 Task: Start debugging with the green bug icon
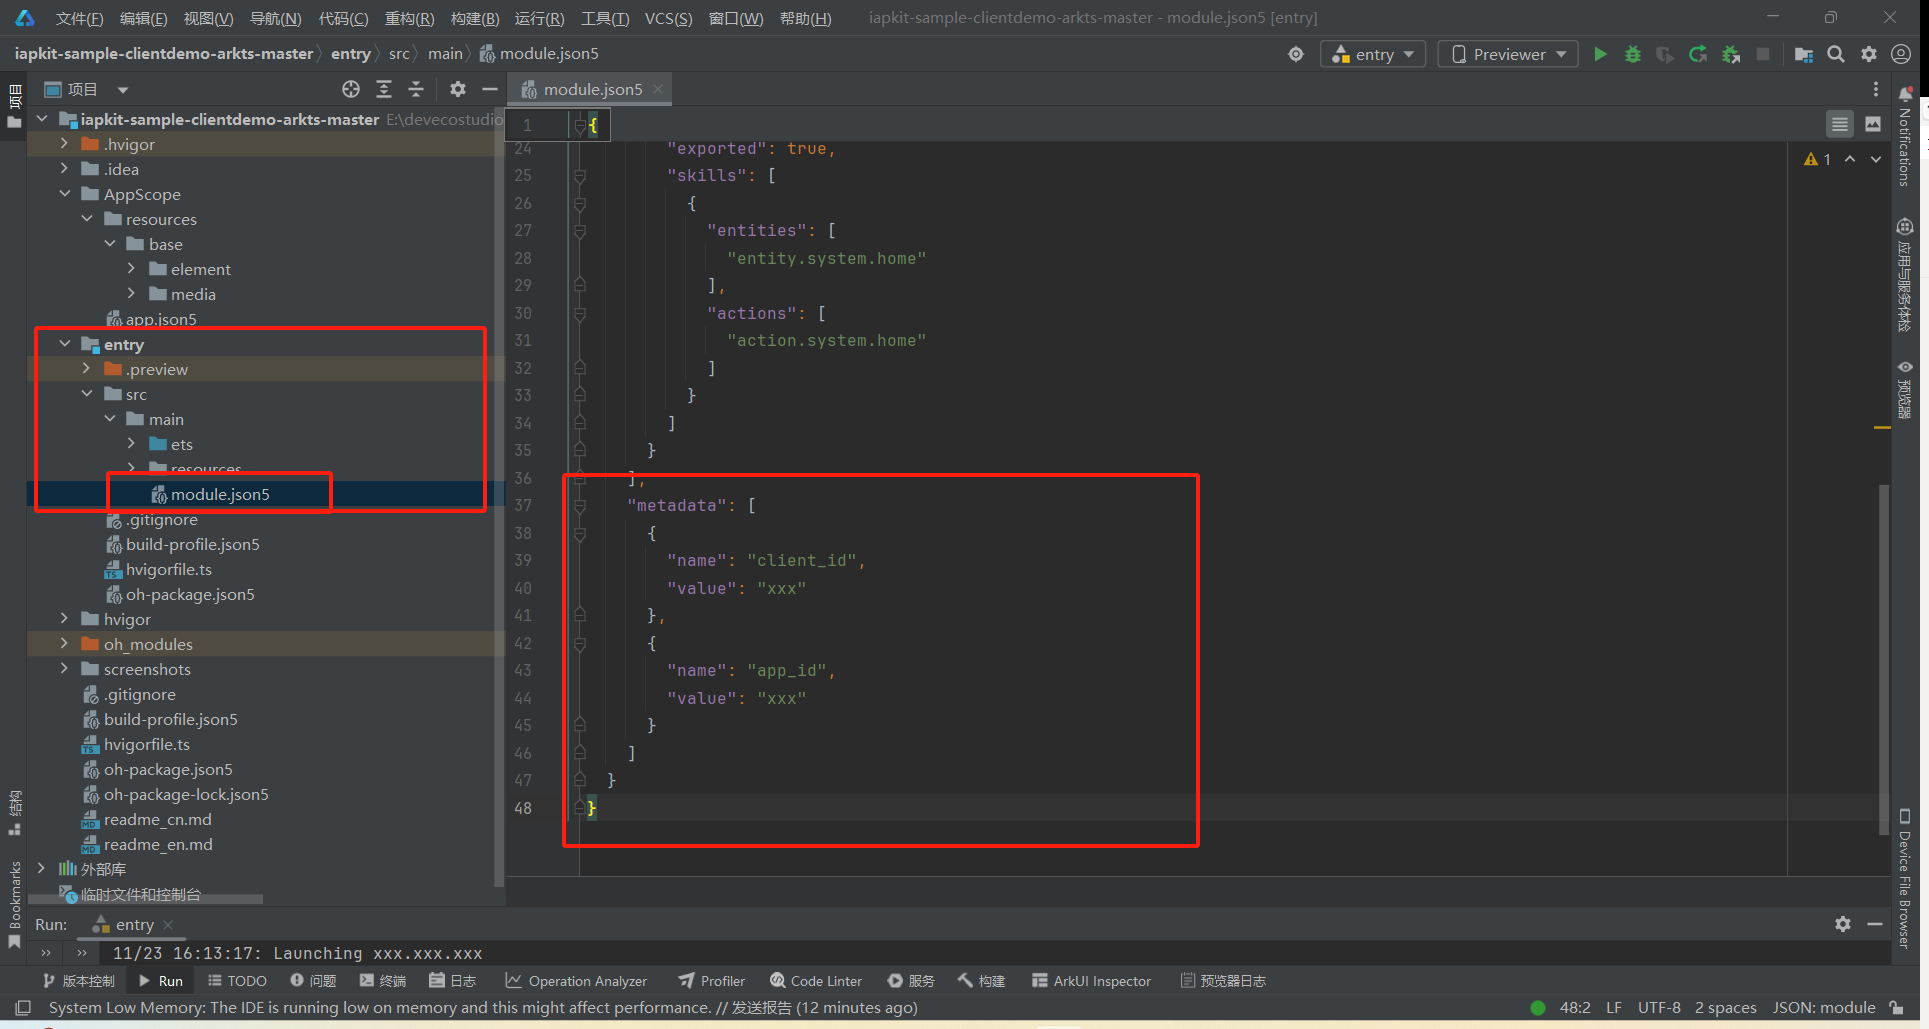tap(1633, 54)
